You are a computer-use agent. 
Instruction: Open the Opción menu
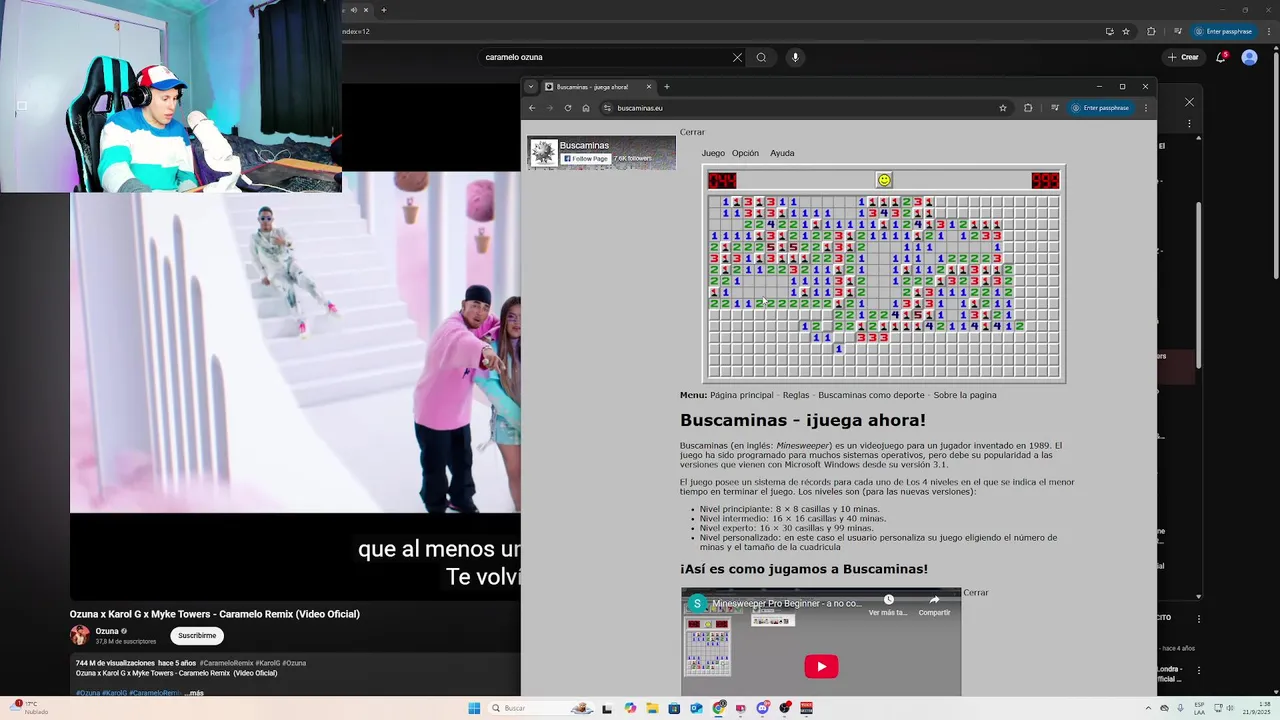(745, 153)
